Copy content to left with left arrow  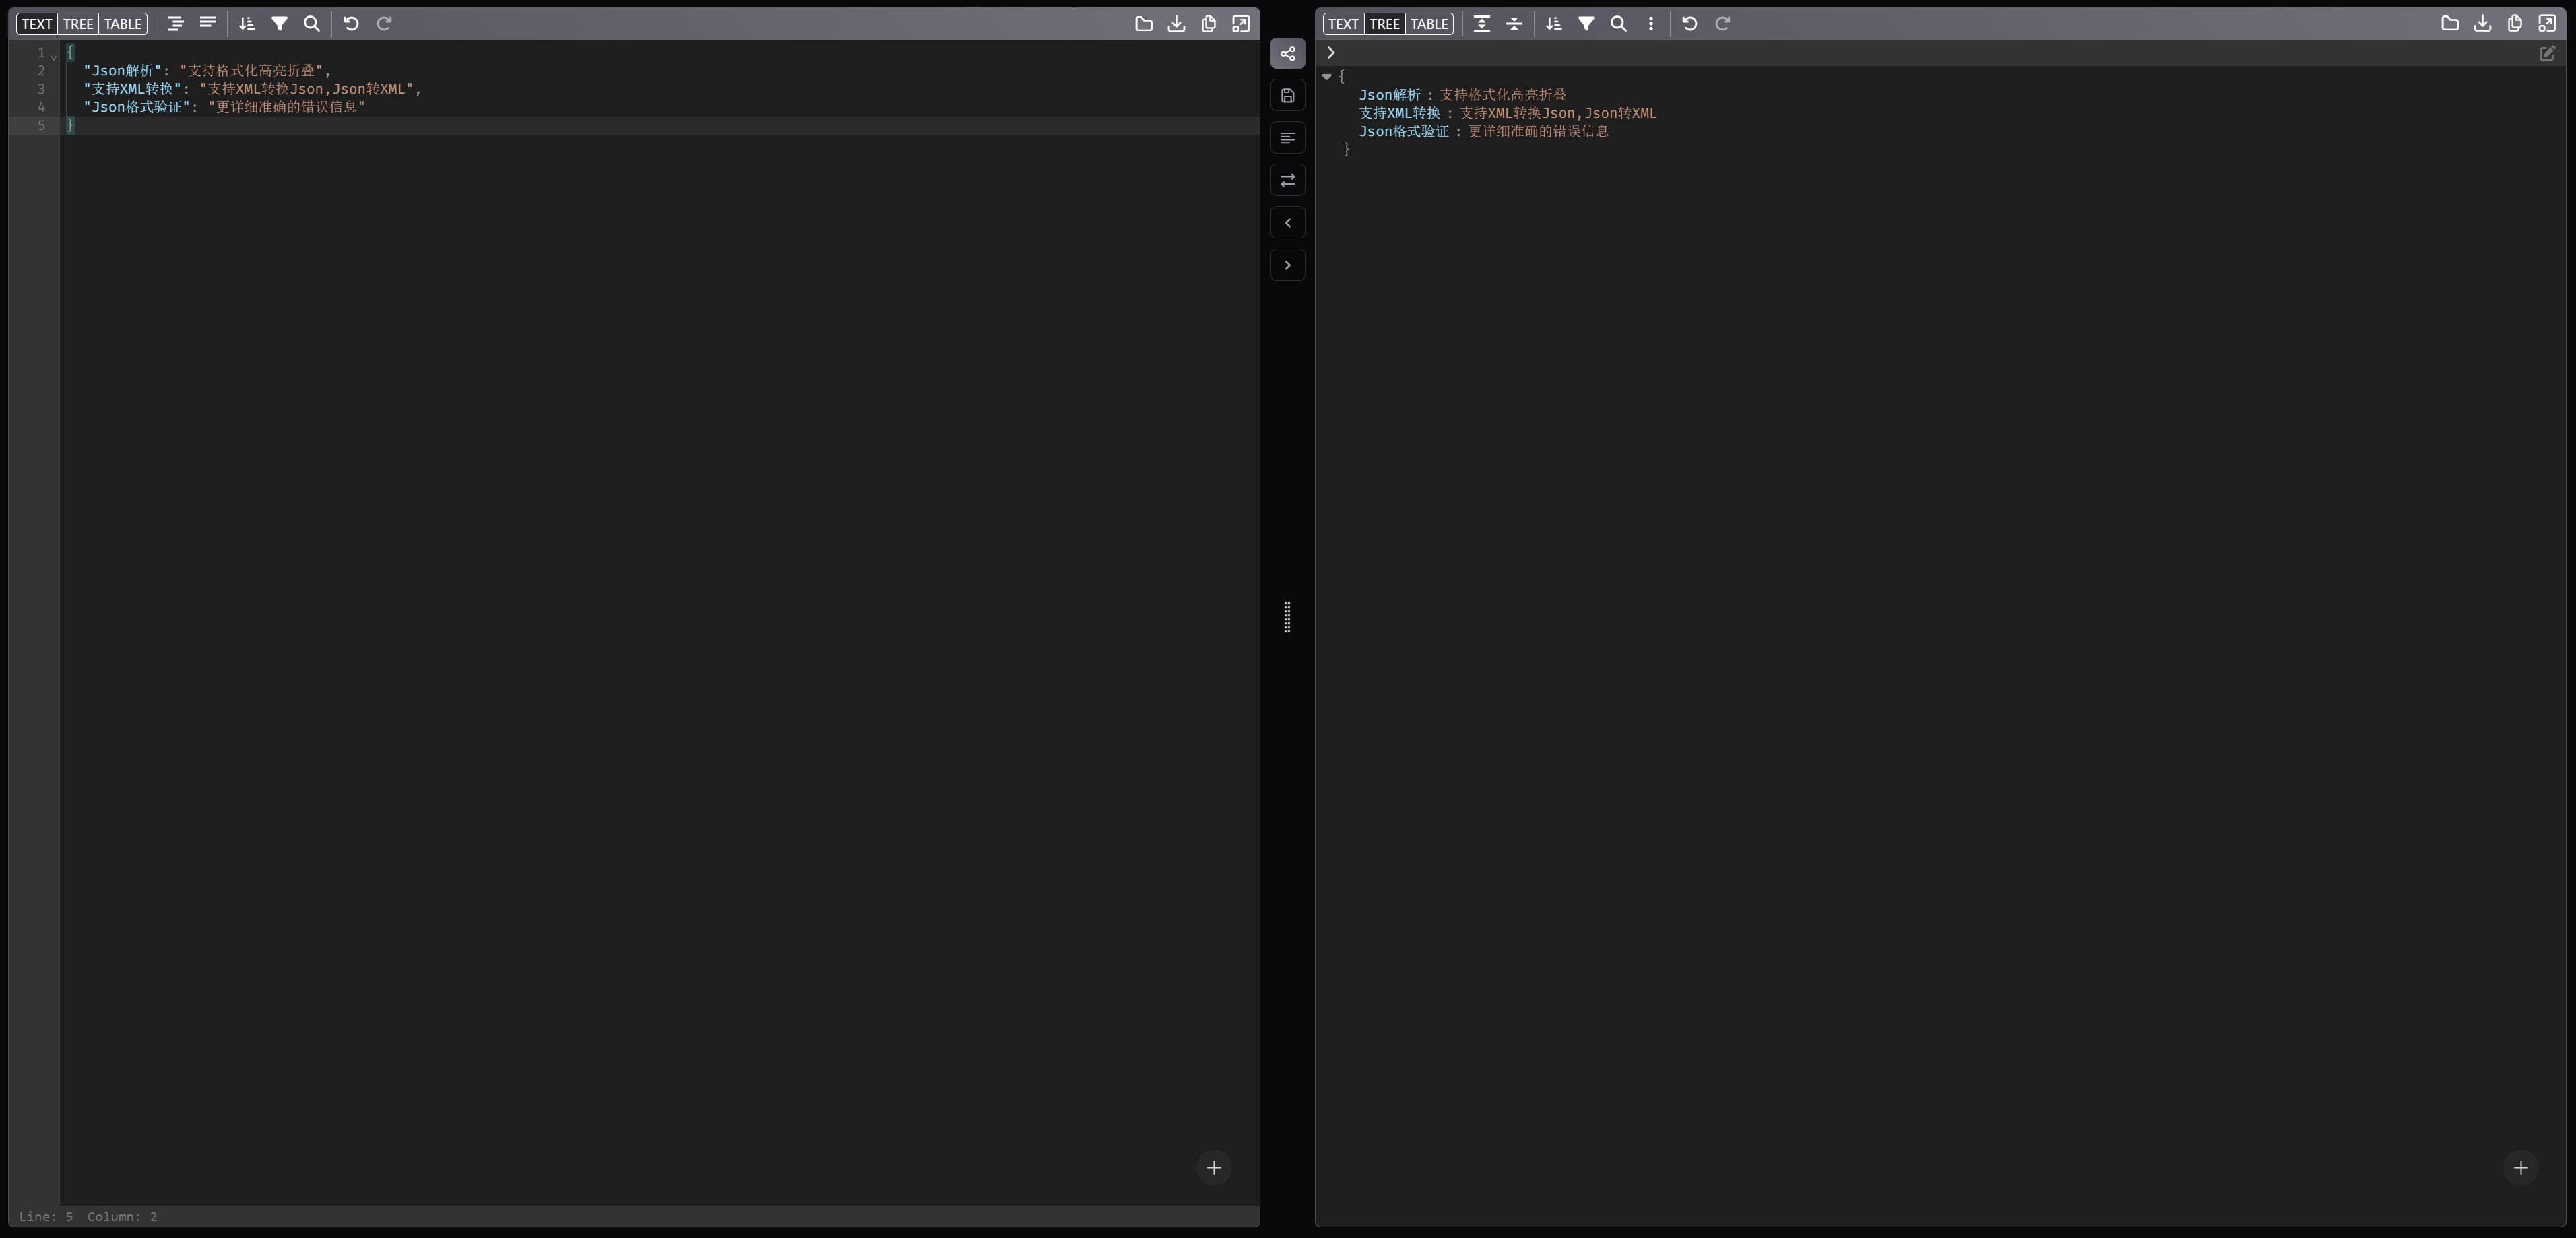[x=1288, y=223]
